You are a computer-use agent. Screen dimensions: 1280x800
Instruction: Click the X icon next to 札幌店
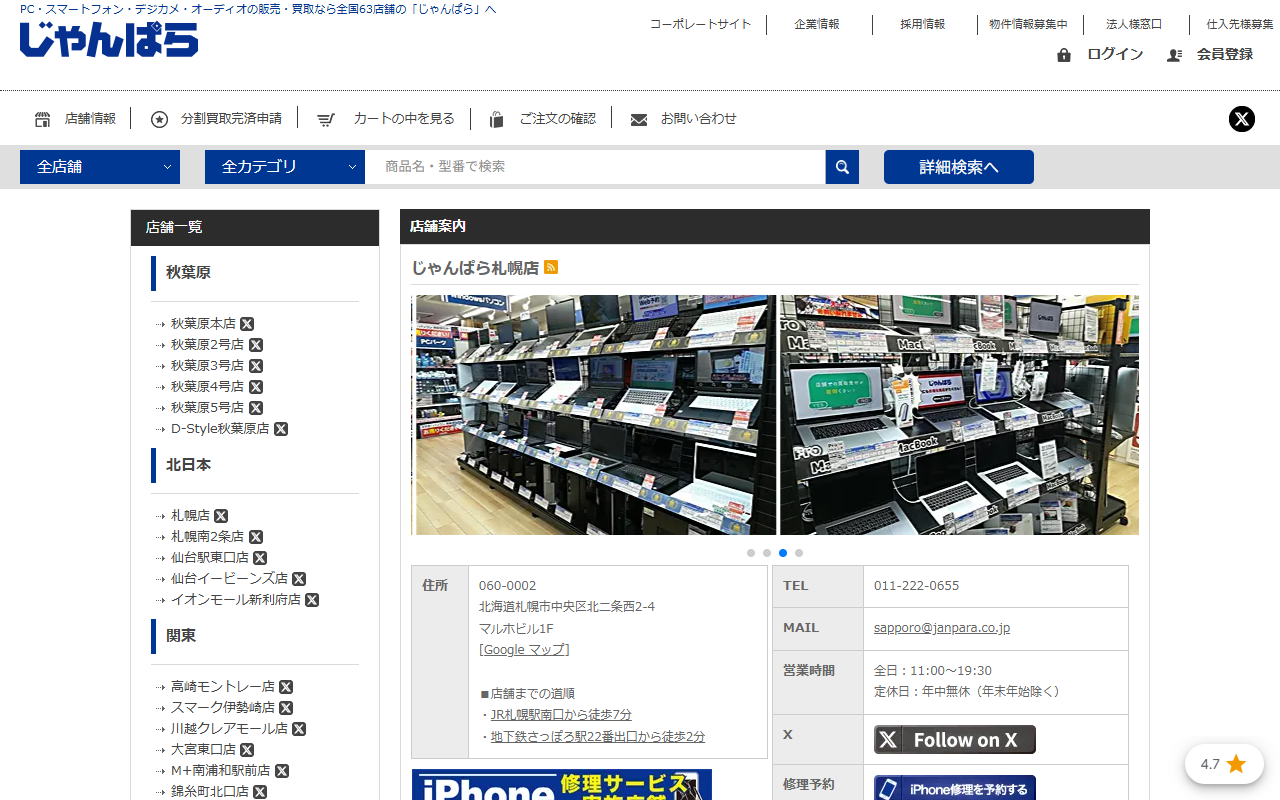[221, 516]
